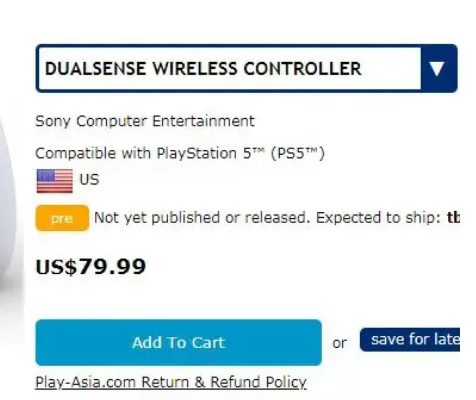Click the Compatible with PlayStation 5 text
This screenshot has width=476, height=400.
180,154
